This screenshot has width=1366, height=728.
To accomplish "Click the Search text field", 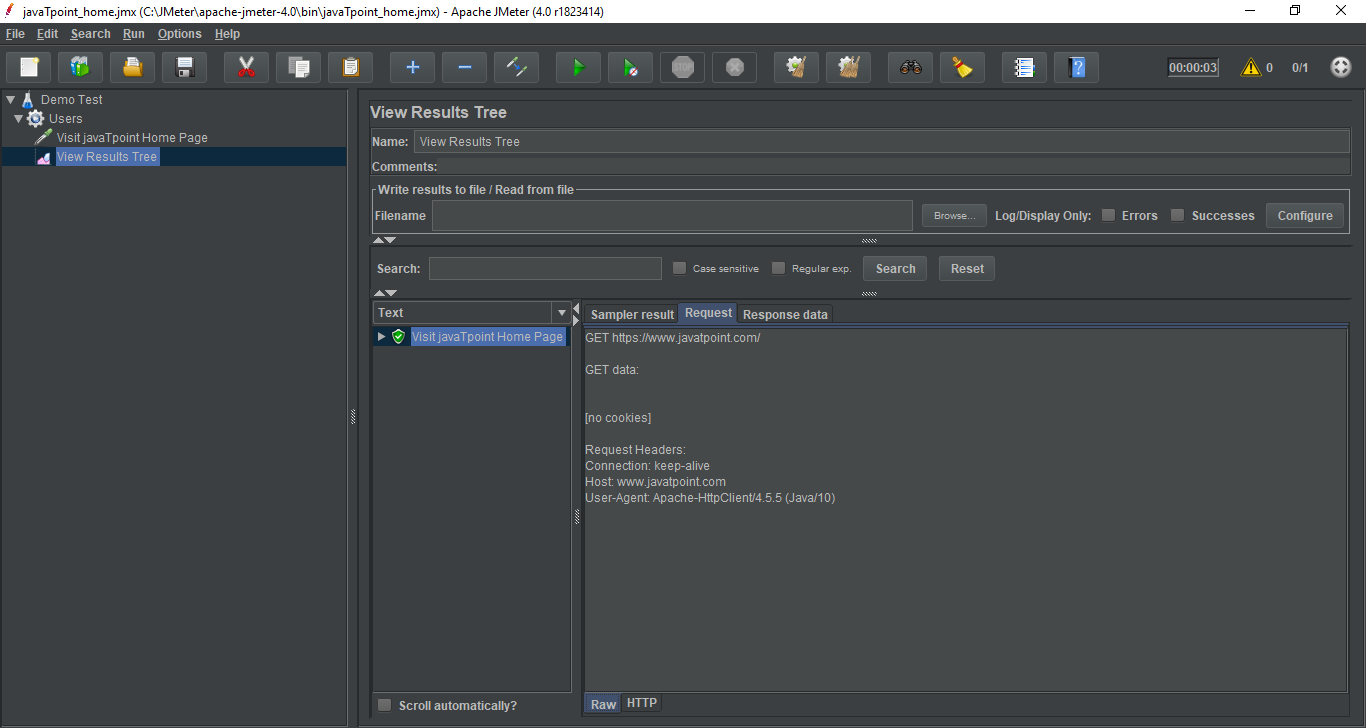I will (x=545, y=268).
